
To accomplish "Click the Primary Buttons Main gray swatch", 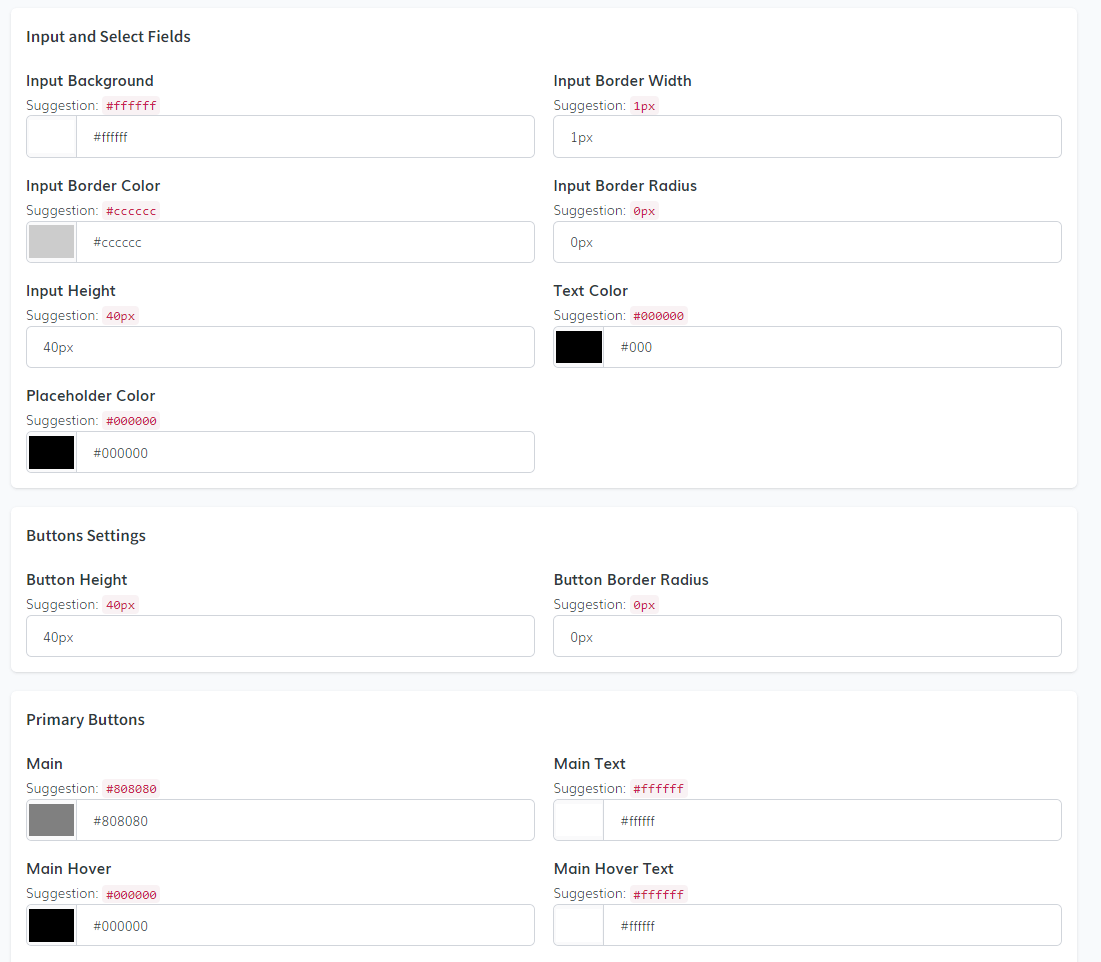I will click(52, 820).
